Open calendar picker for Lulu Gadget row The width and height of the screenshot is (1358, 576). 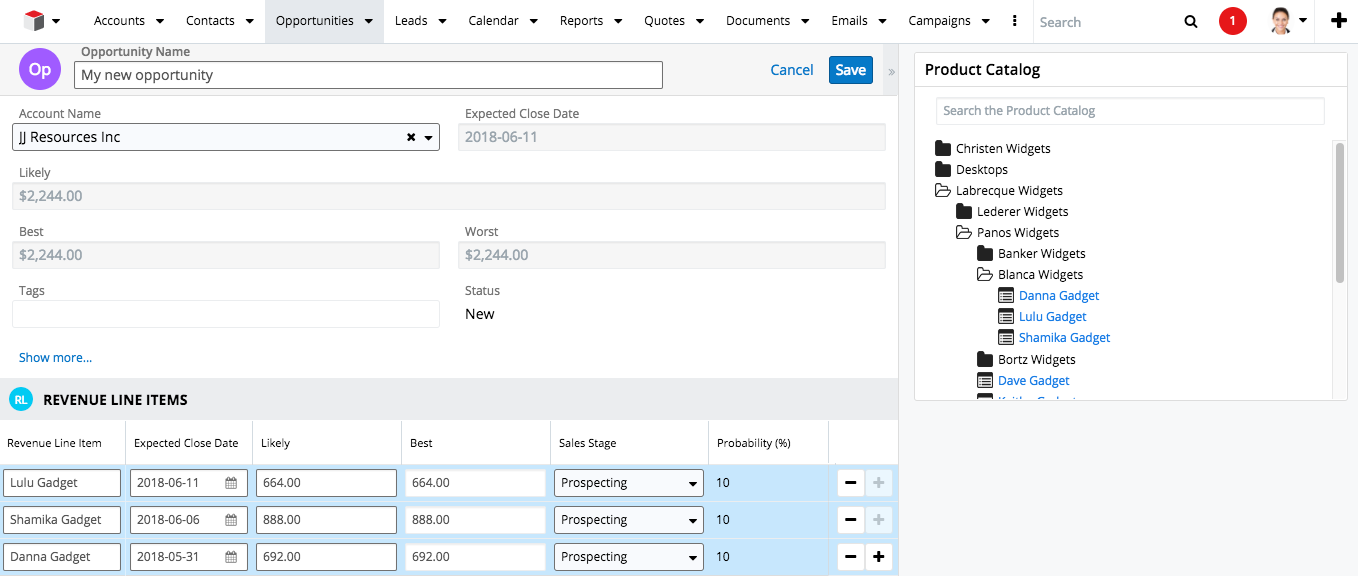(x=231, y=483)
